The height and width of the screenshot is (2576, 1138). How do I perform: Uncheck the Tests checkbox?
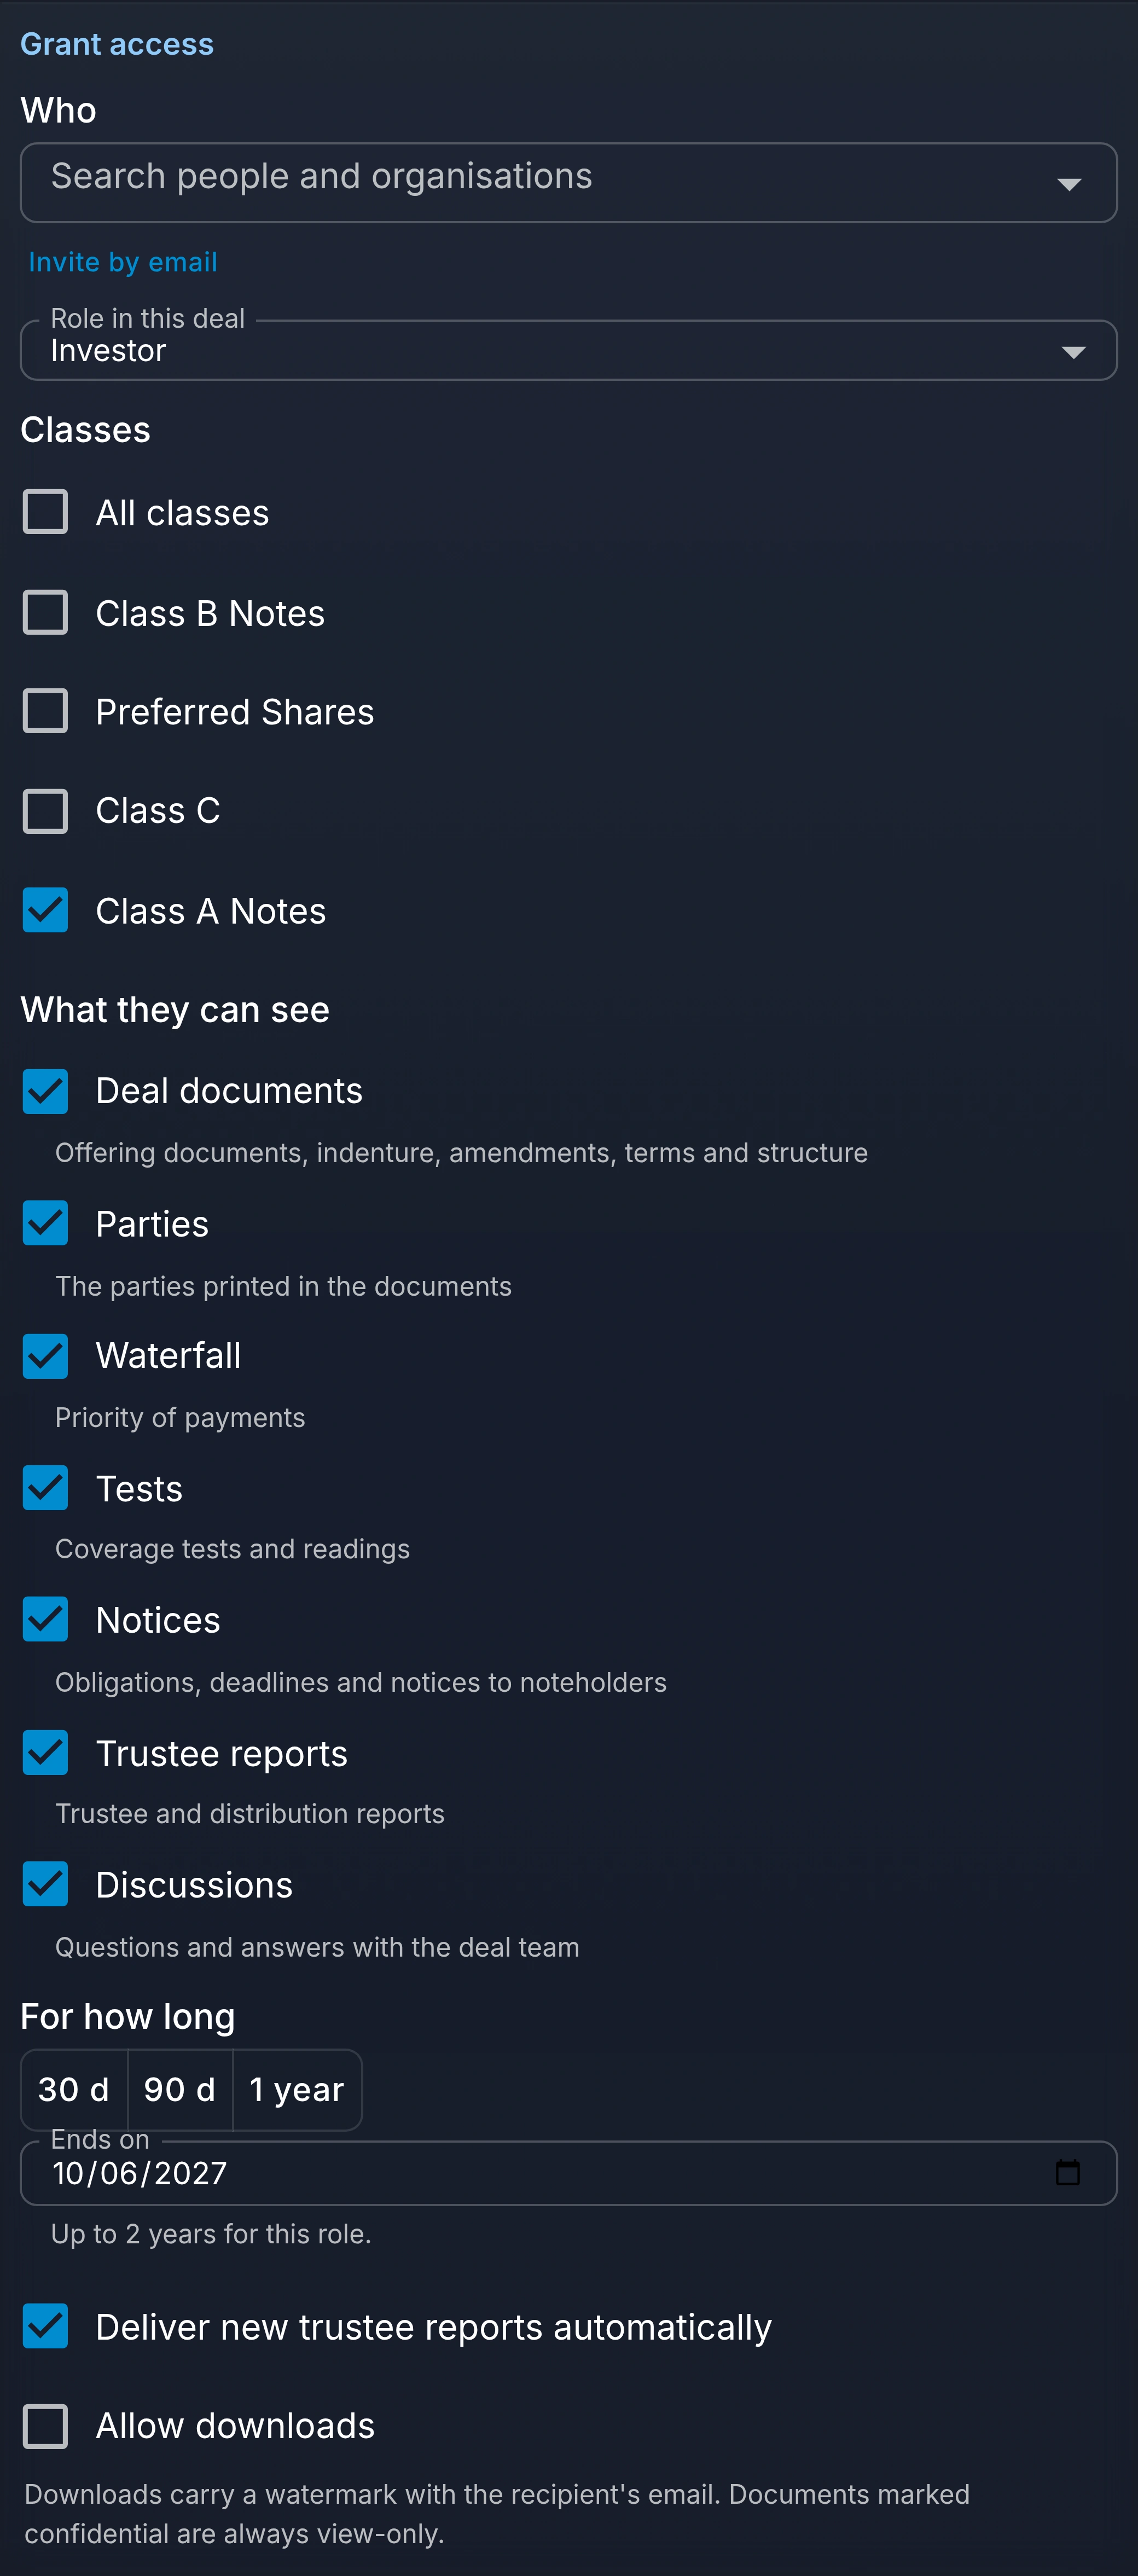[x=45, y=1488]
